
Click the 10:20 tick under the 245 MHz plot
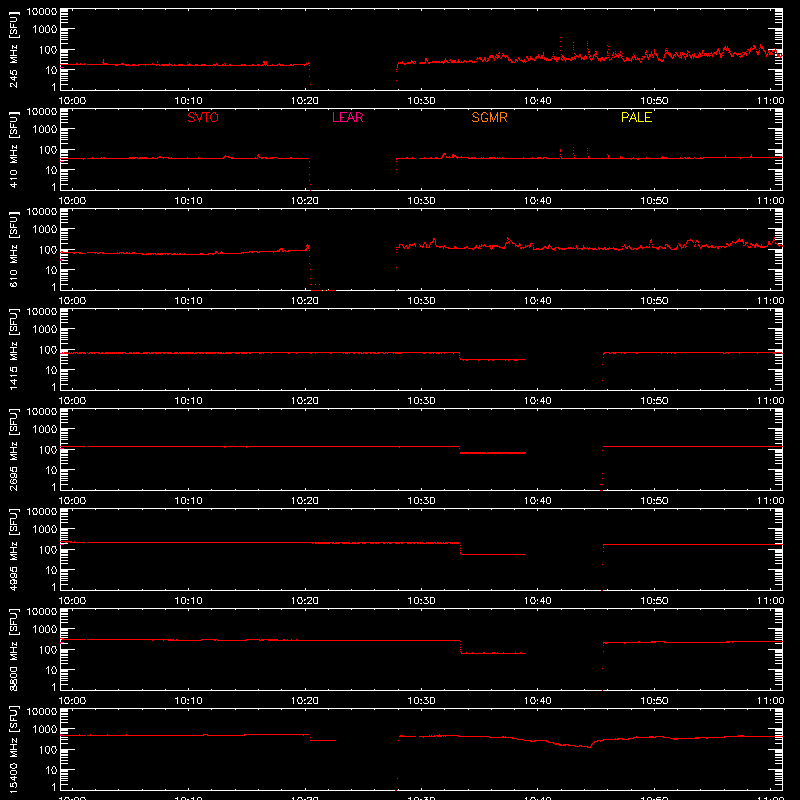[x=305, y=101]
